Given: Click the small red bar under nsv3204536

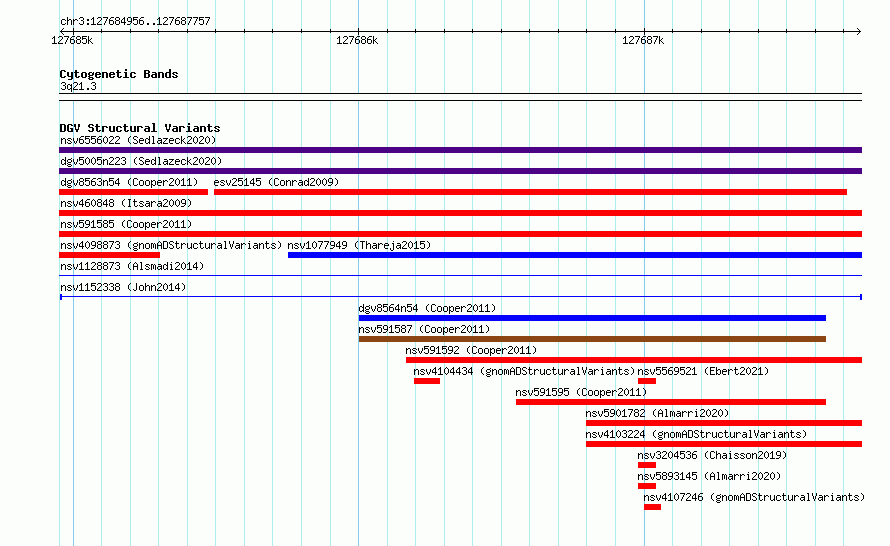Looking at the screenshot, I should click(x=646, y=465).
